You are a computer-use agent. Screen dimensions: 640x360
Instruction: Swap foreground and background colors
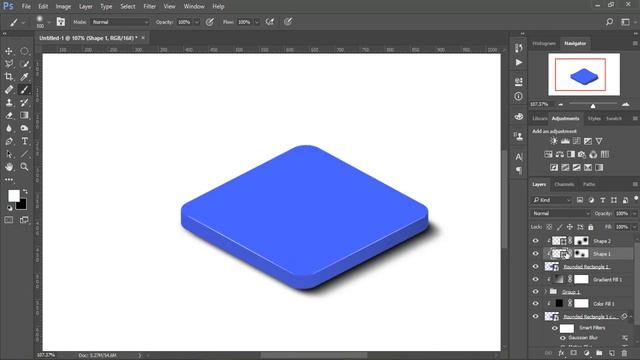point(25,191)
